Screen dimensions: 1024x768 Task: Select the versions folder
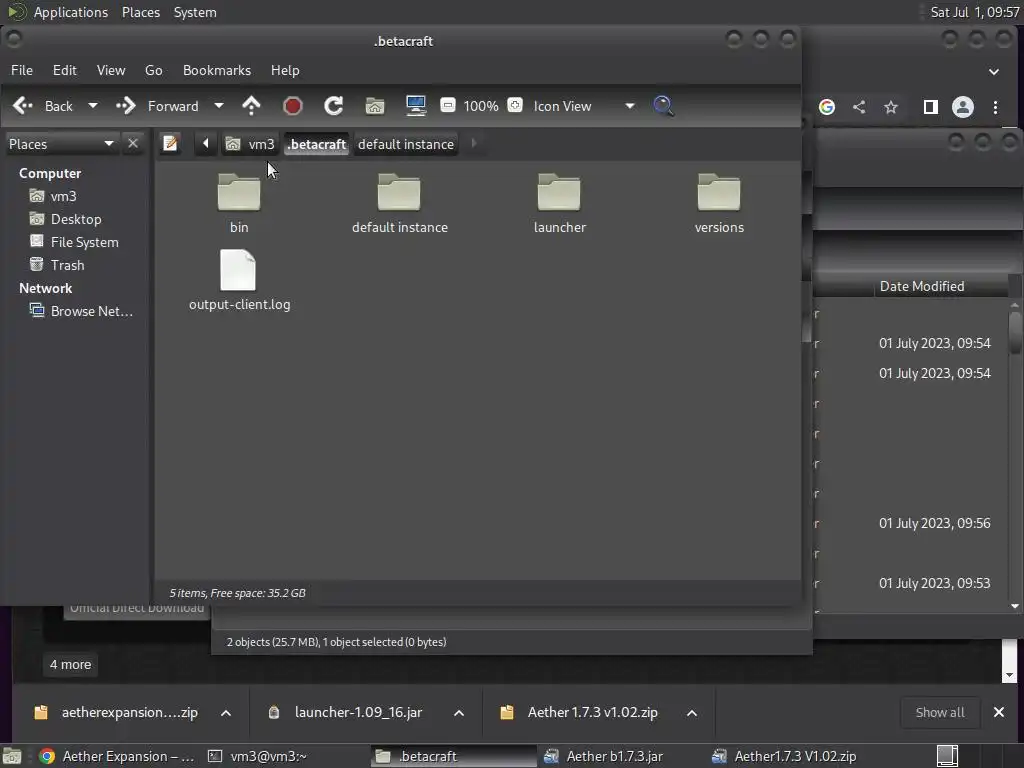[719, 203]
